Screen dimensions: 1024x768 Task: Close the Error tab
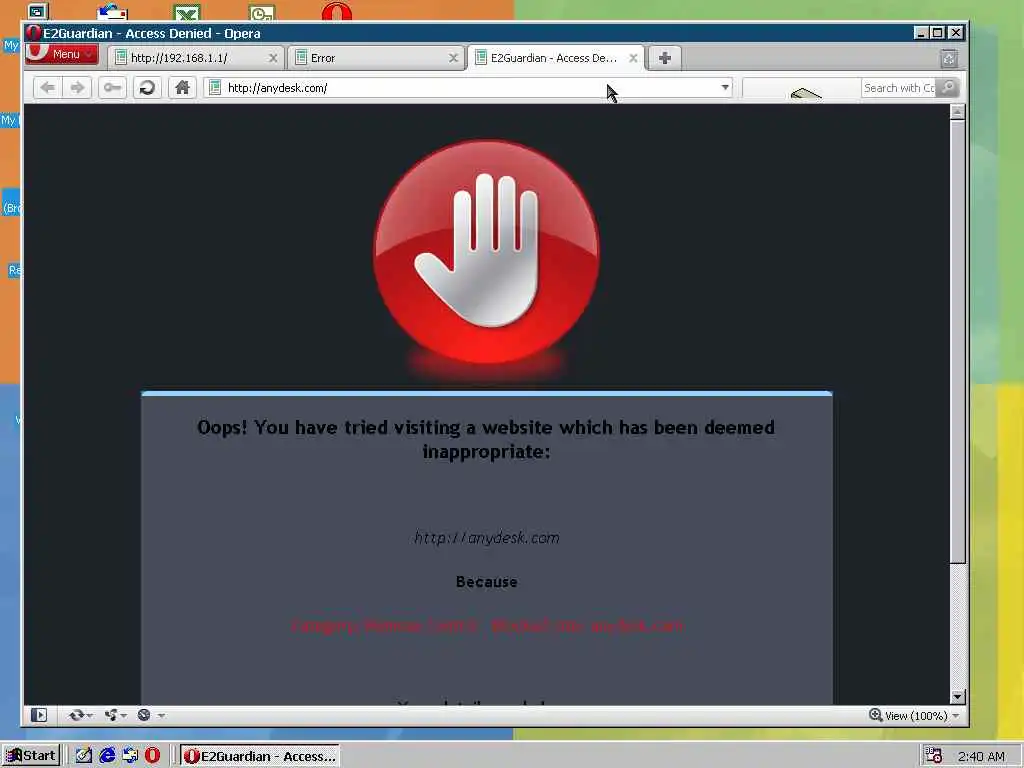point(453,58)
